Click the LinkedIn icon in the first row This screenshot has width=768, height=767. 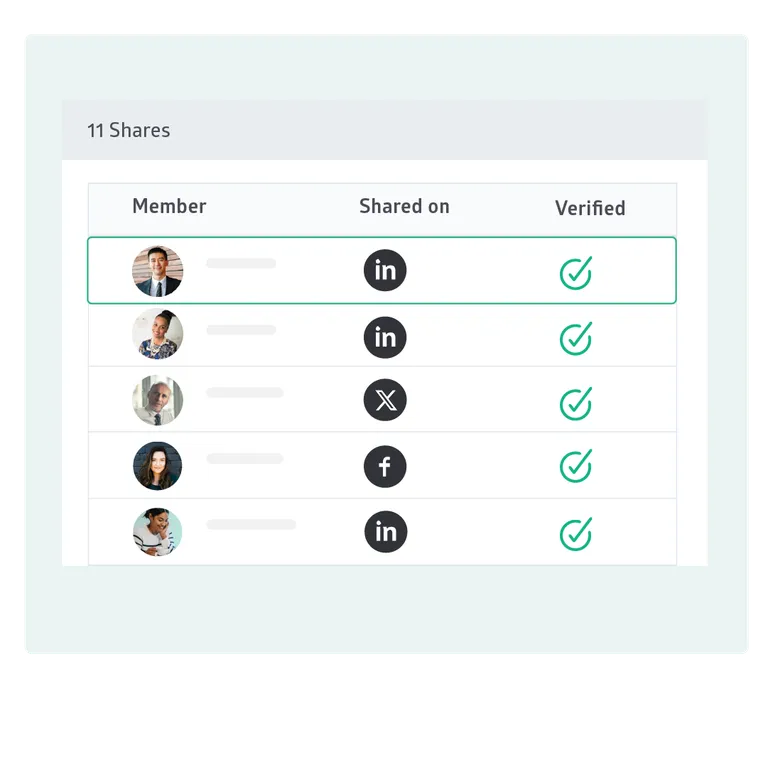tap(385, 270)
